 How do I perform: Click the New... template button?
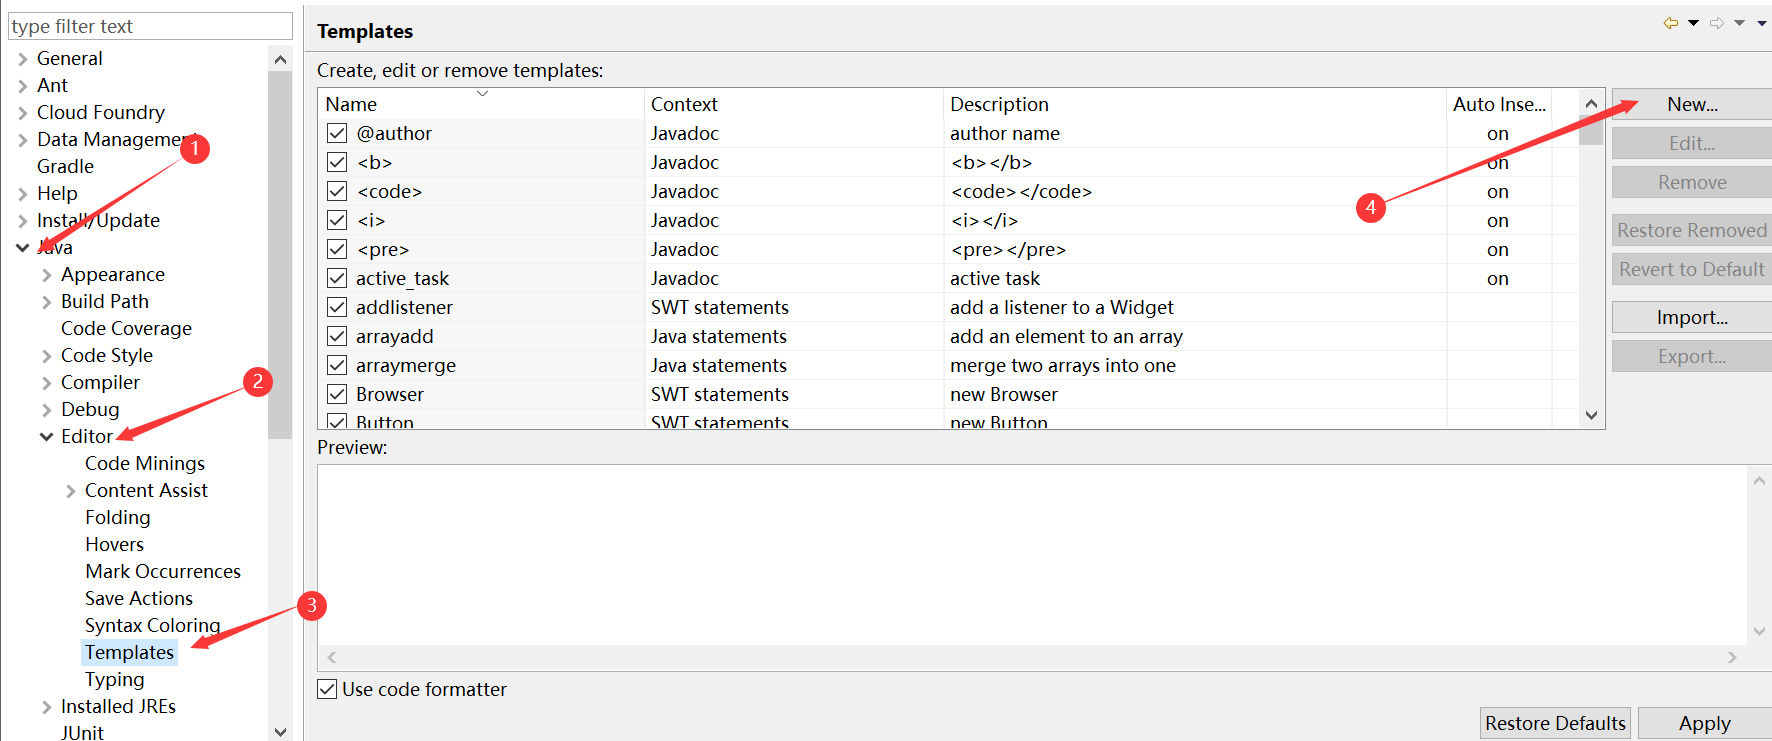click(x=1691, y=104)
